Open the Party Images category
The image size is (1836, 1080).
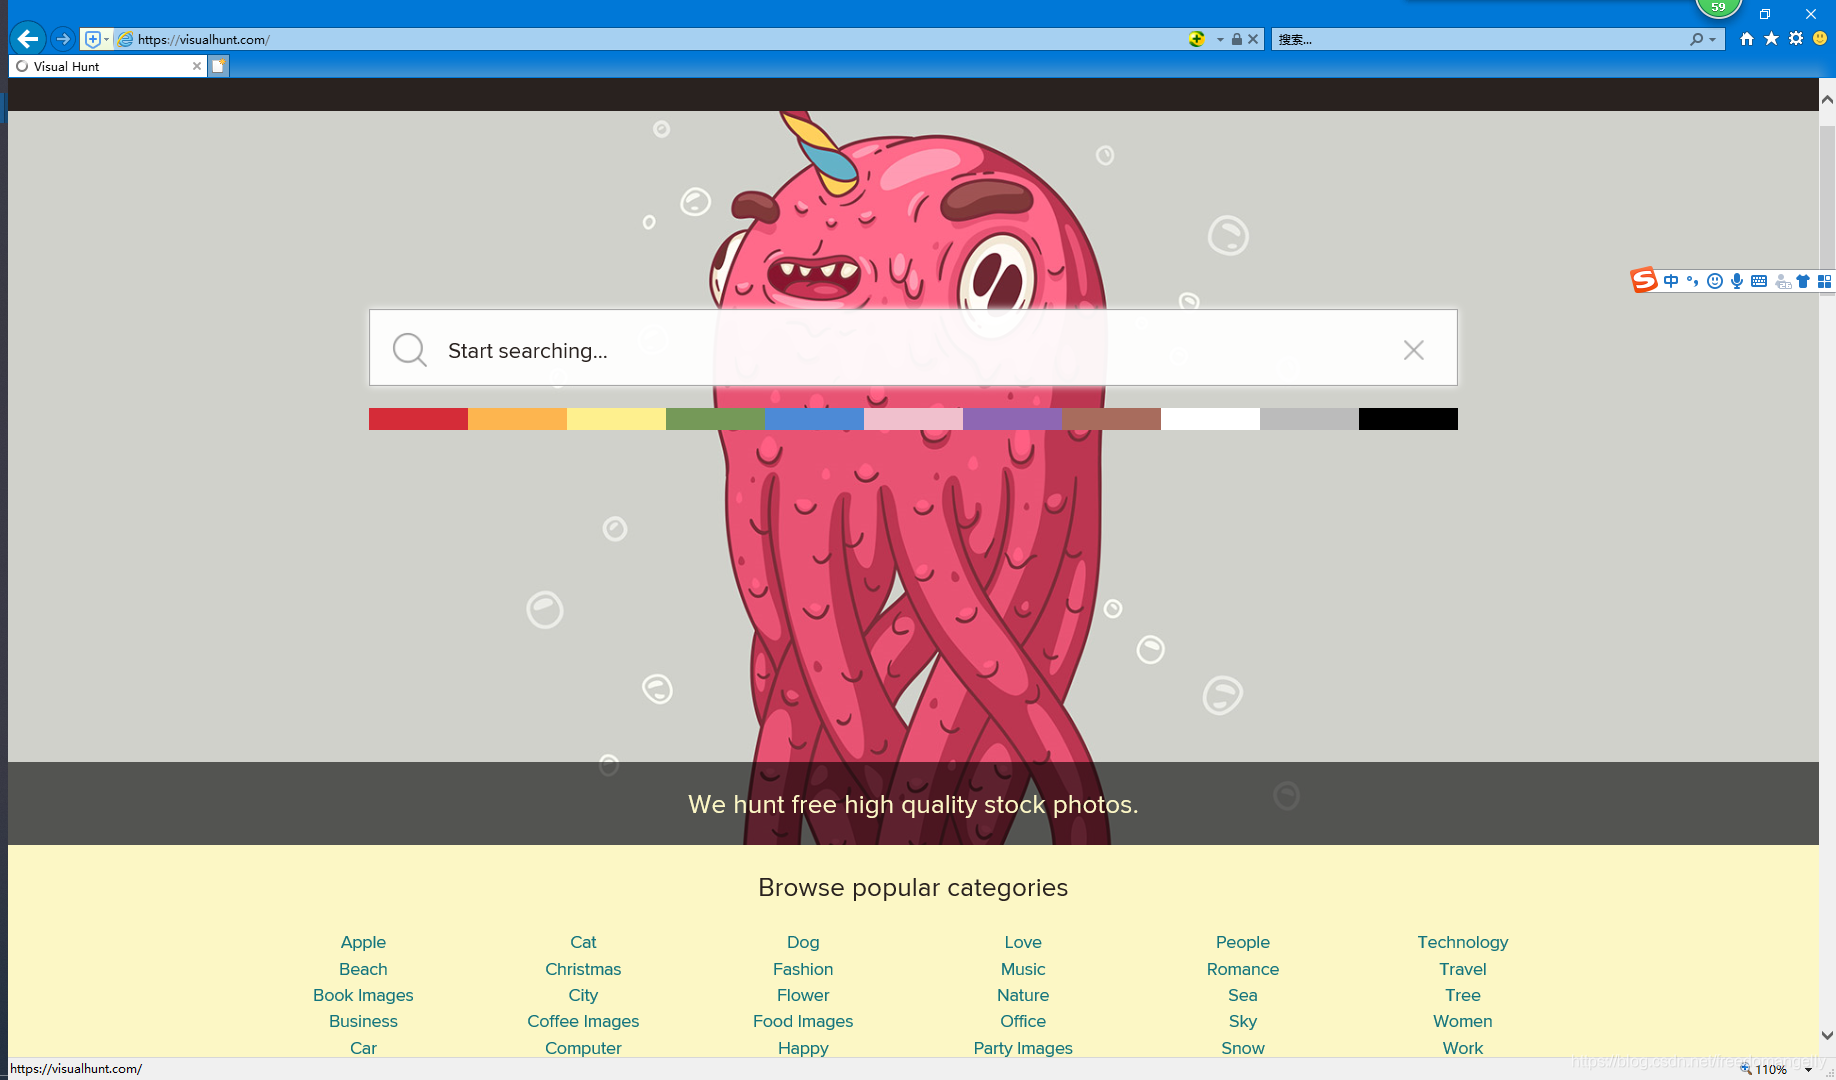1023,1048
